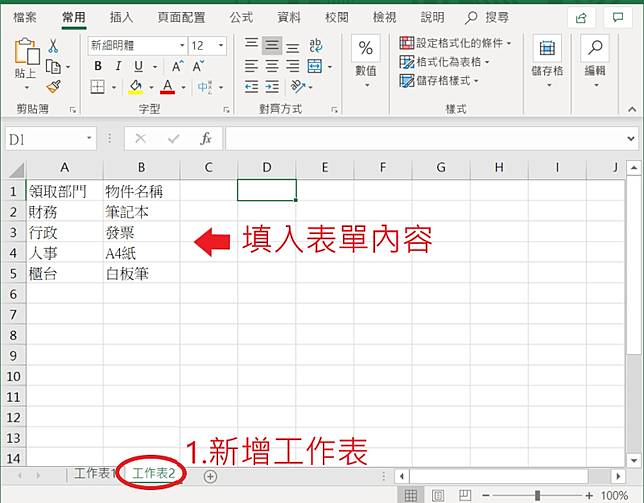644x503 pixels.
Task: Switch to the 插入 tab
Action: pos(121,17)
